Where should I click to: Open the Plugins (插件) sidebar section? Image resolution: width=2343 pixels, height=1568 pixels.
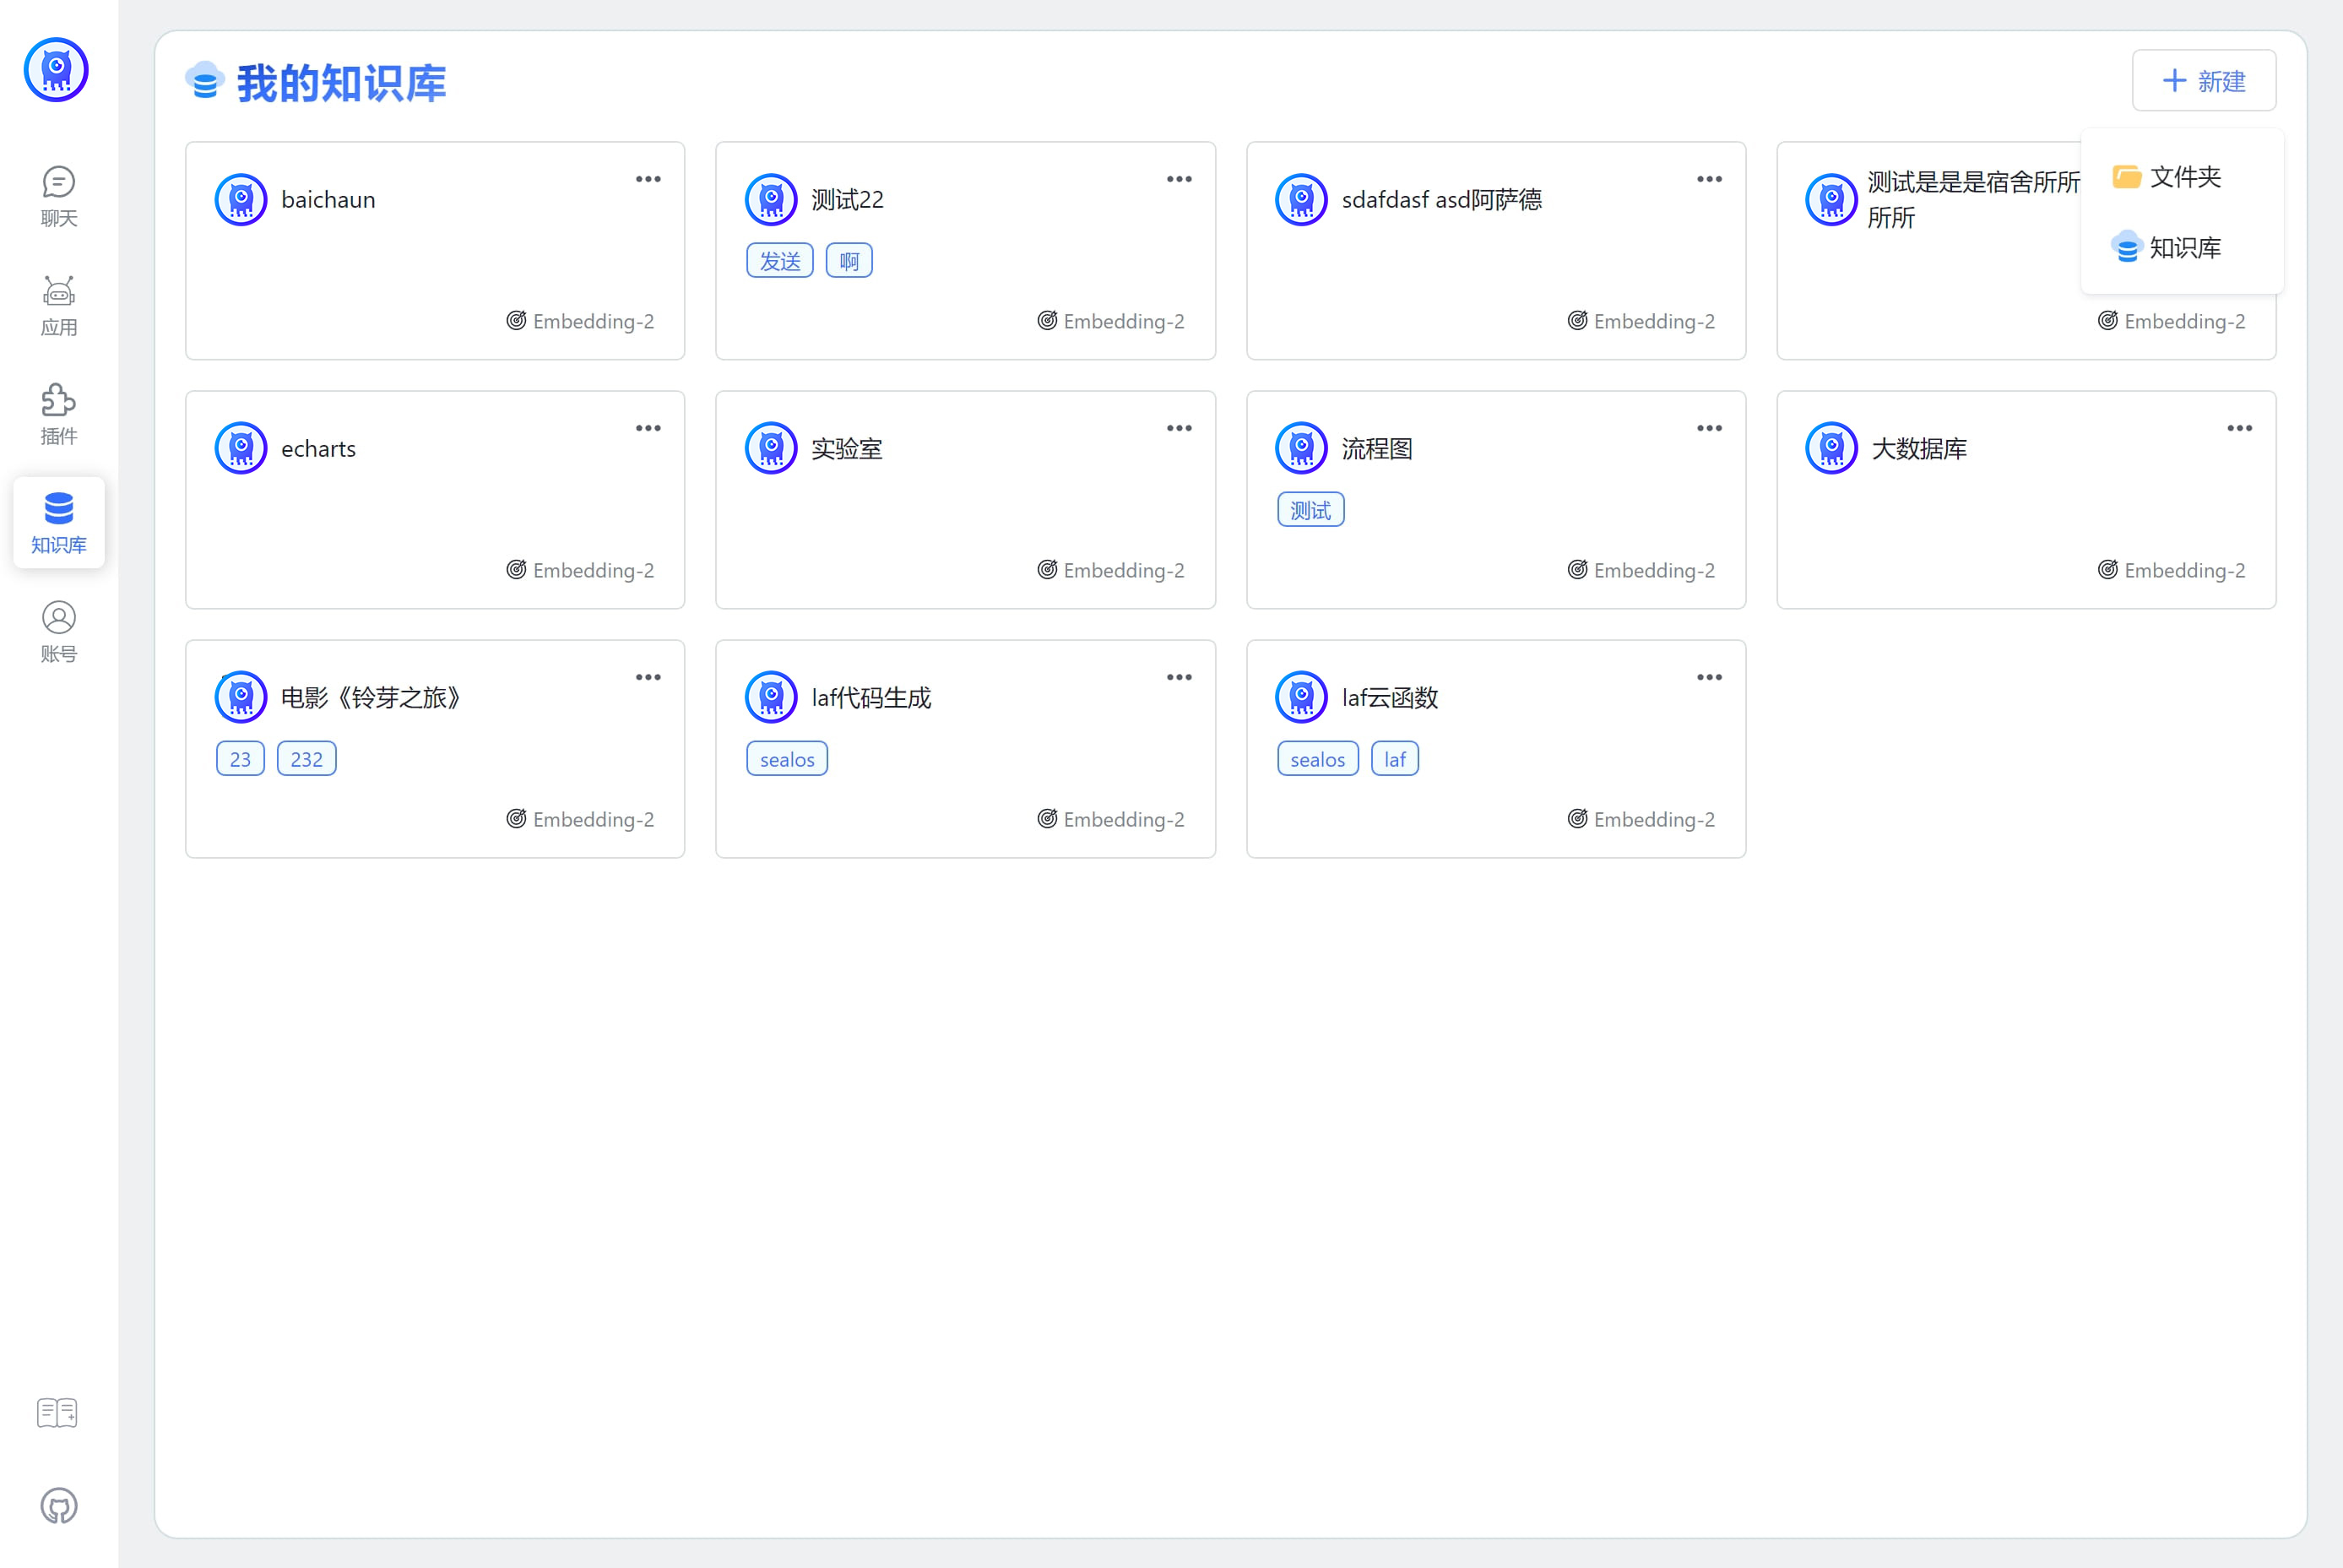tap(58, 415)
